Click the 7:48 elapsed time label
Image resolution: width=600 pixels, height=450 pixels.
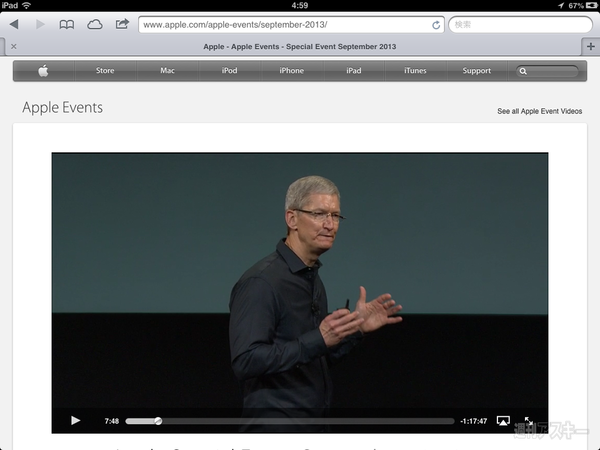click(x=112, y=421)
